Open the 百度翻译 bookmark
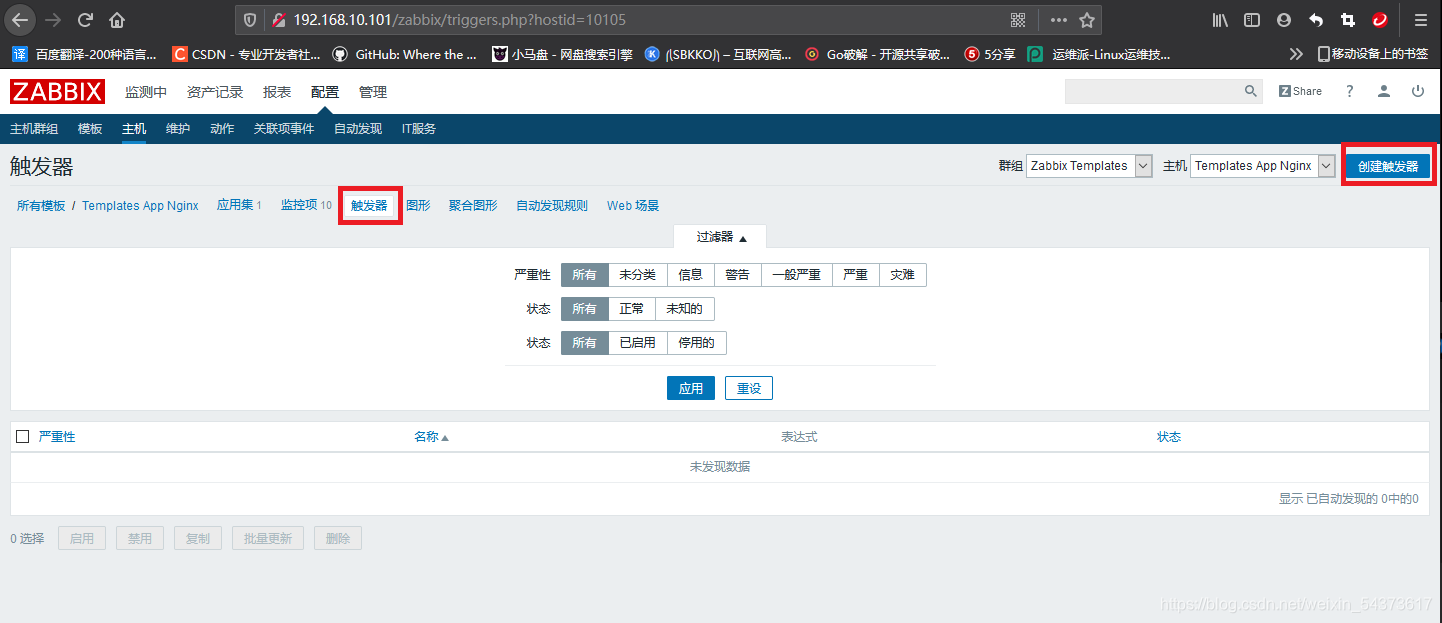1442x623 pixels. [x=84, y=54]
